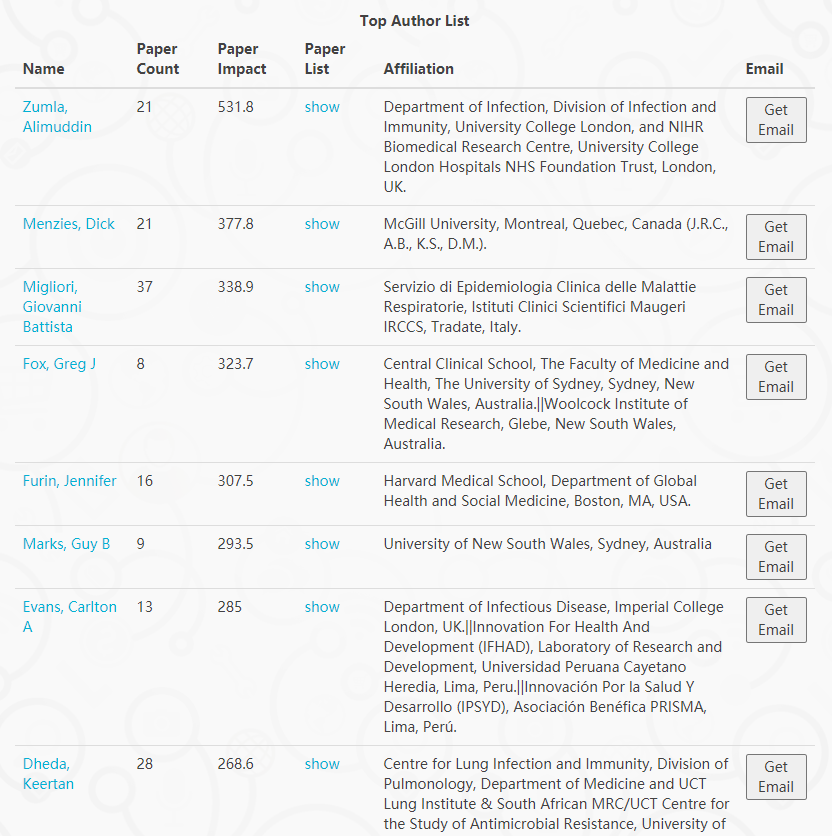Open Evans, Carlton A author link

[69, 617]
